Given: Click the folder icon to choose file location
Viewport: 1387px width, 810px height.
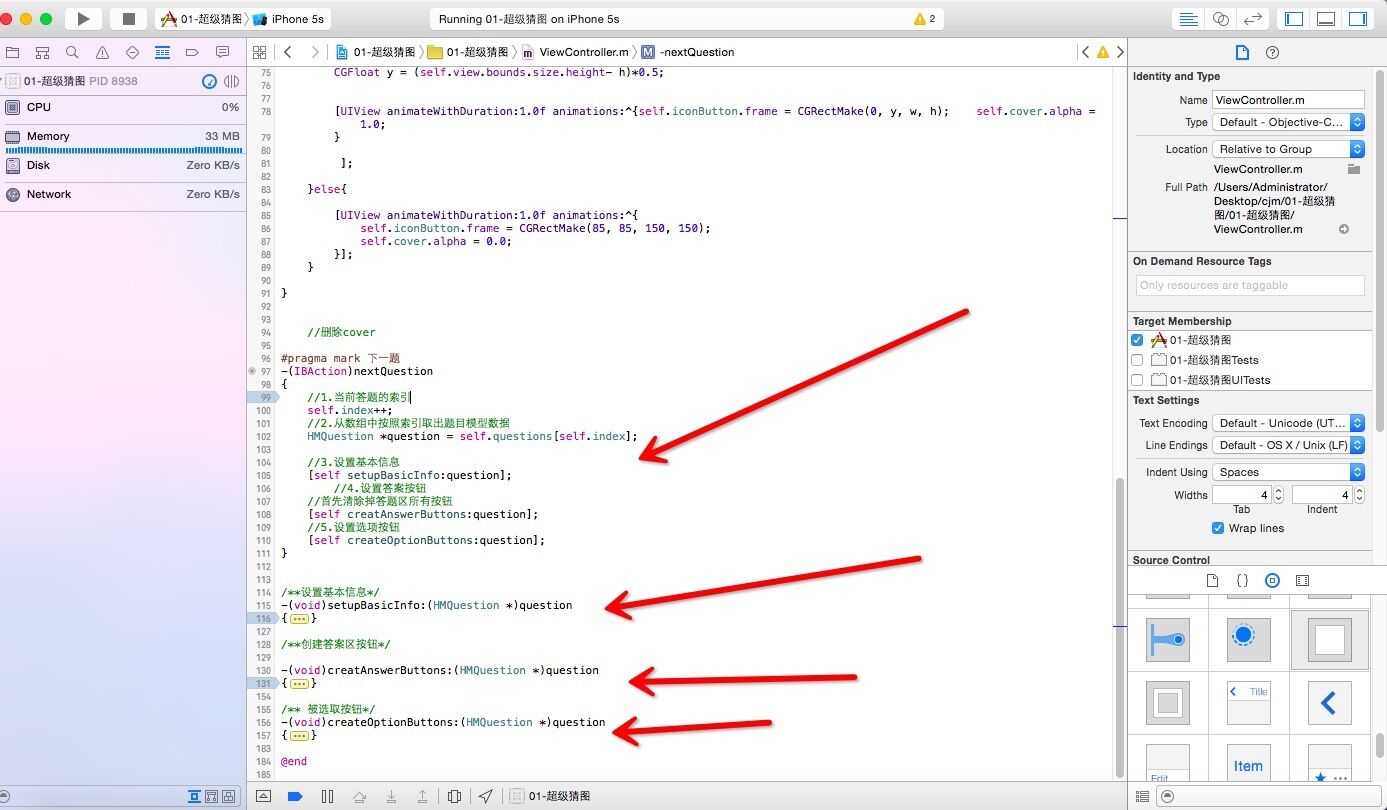Looking at the screenshot, I should tap(1354, 169).
